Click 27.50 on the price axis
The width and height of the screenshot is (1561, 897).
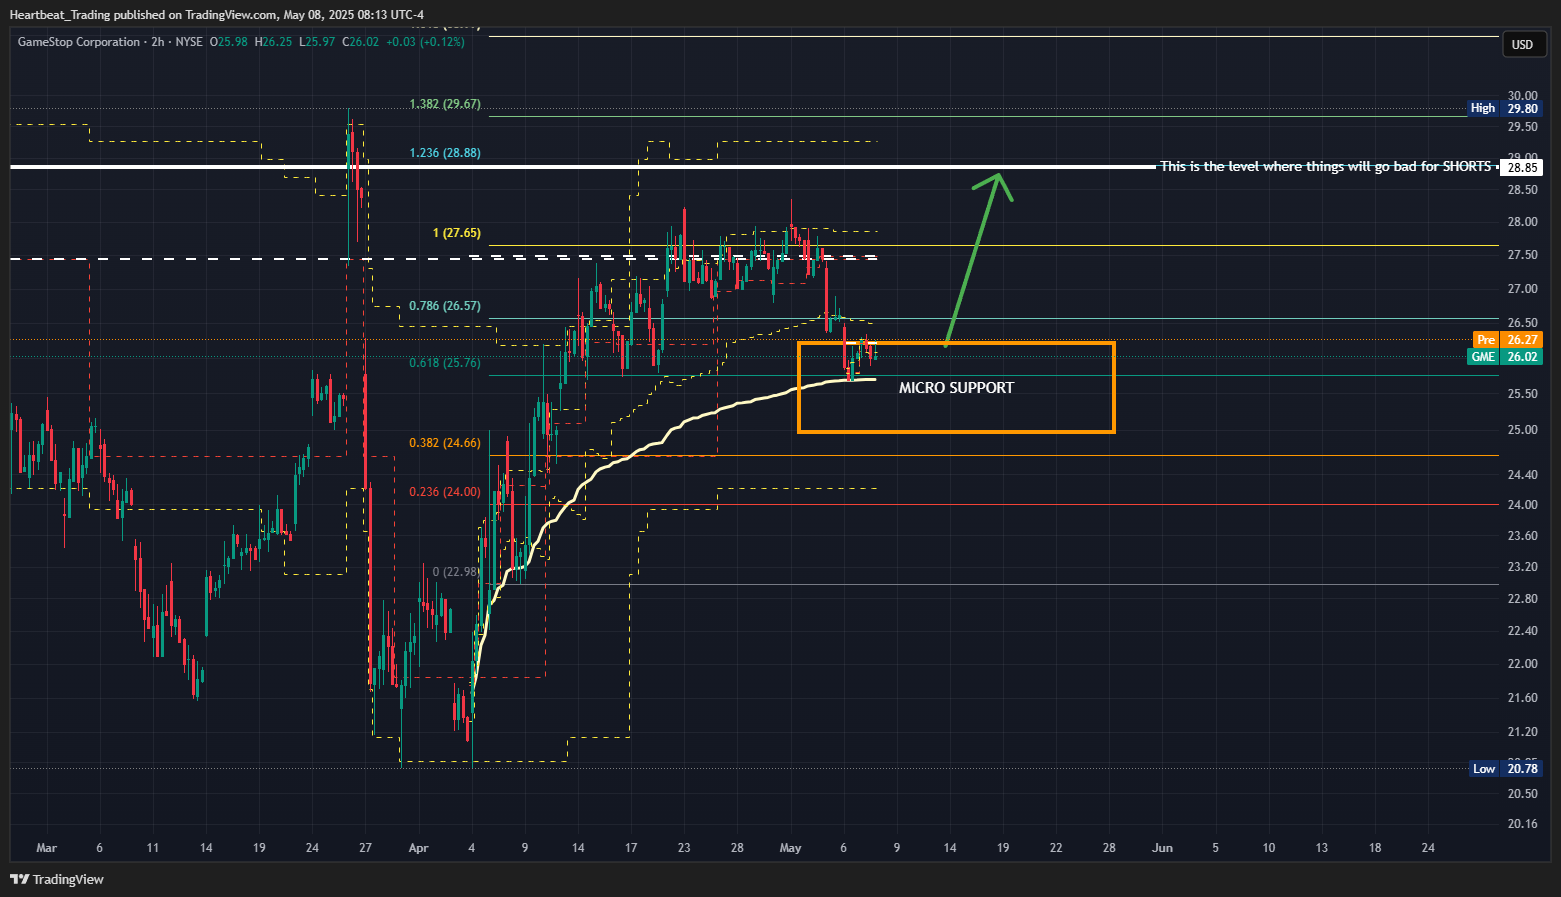1523,255
